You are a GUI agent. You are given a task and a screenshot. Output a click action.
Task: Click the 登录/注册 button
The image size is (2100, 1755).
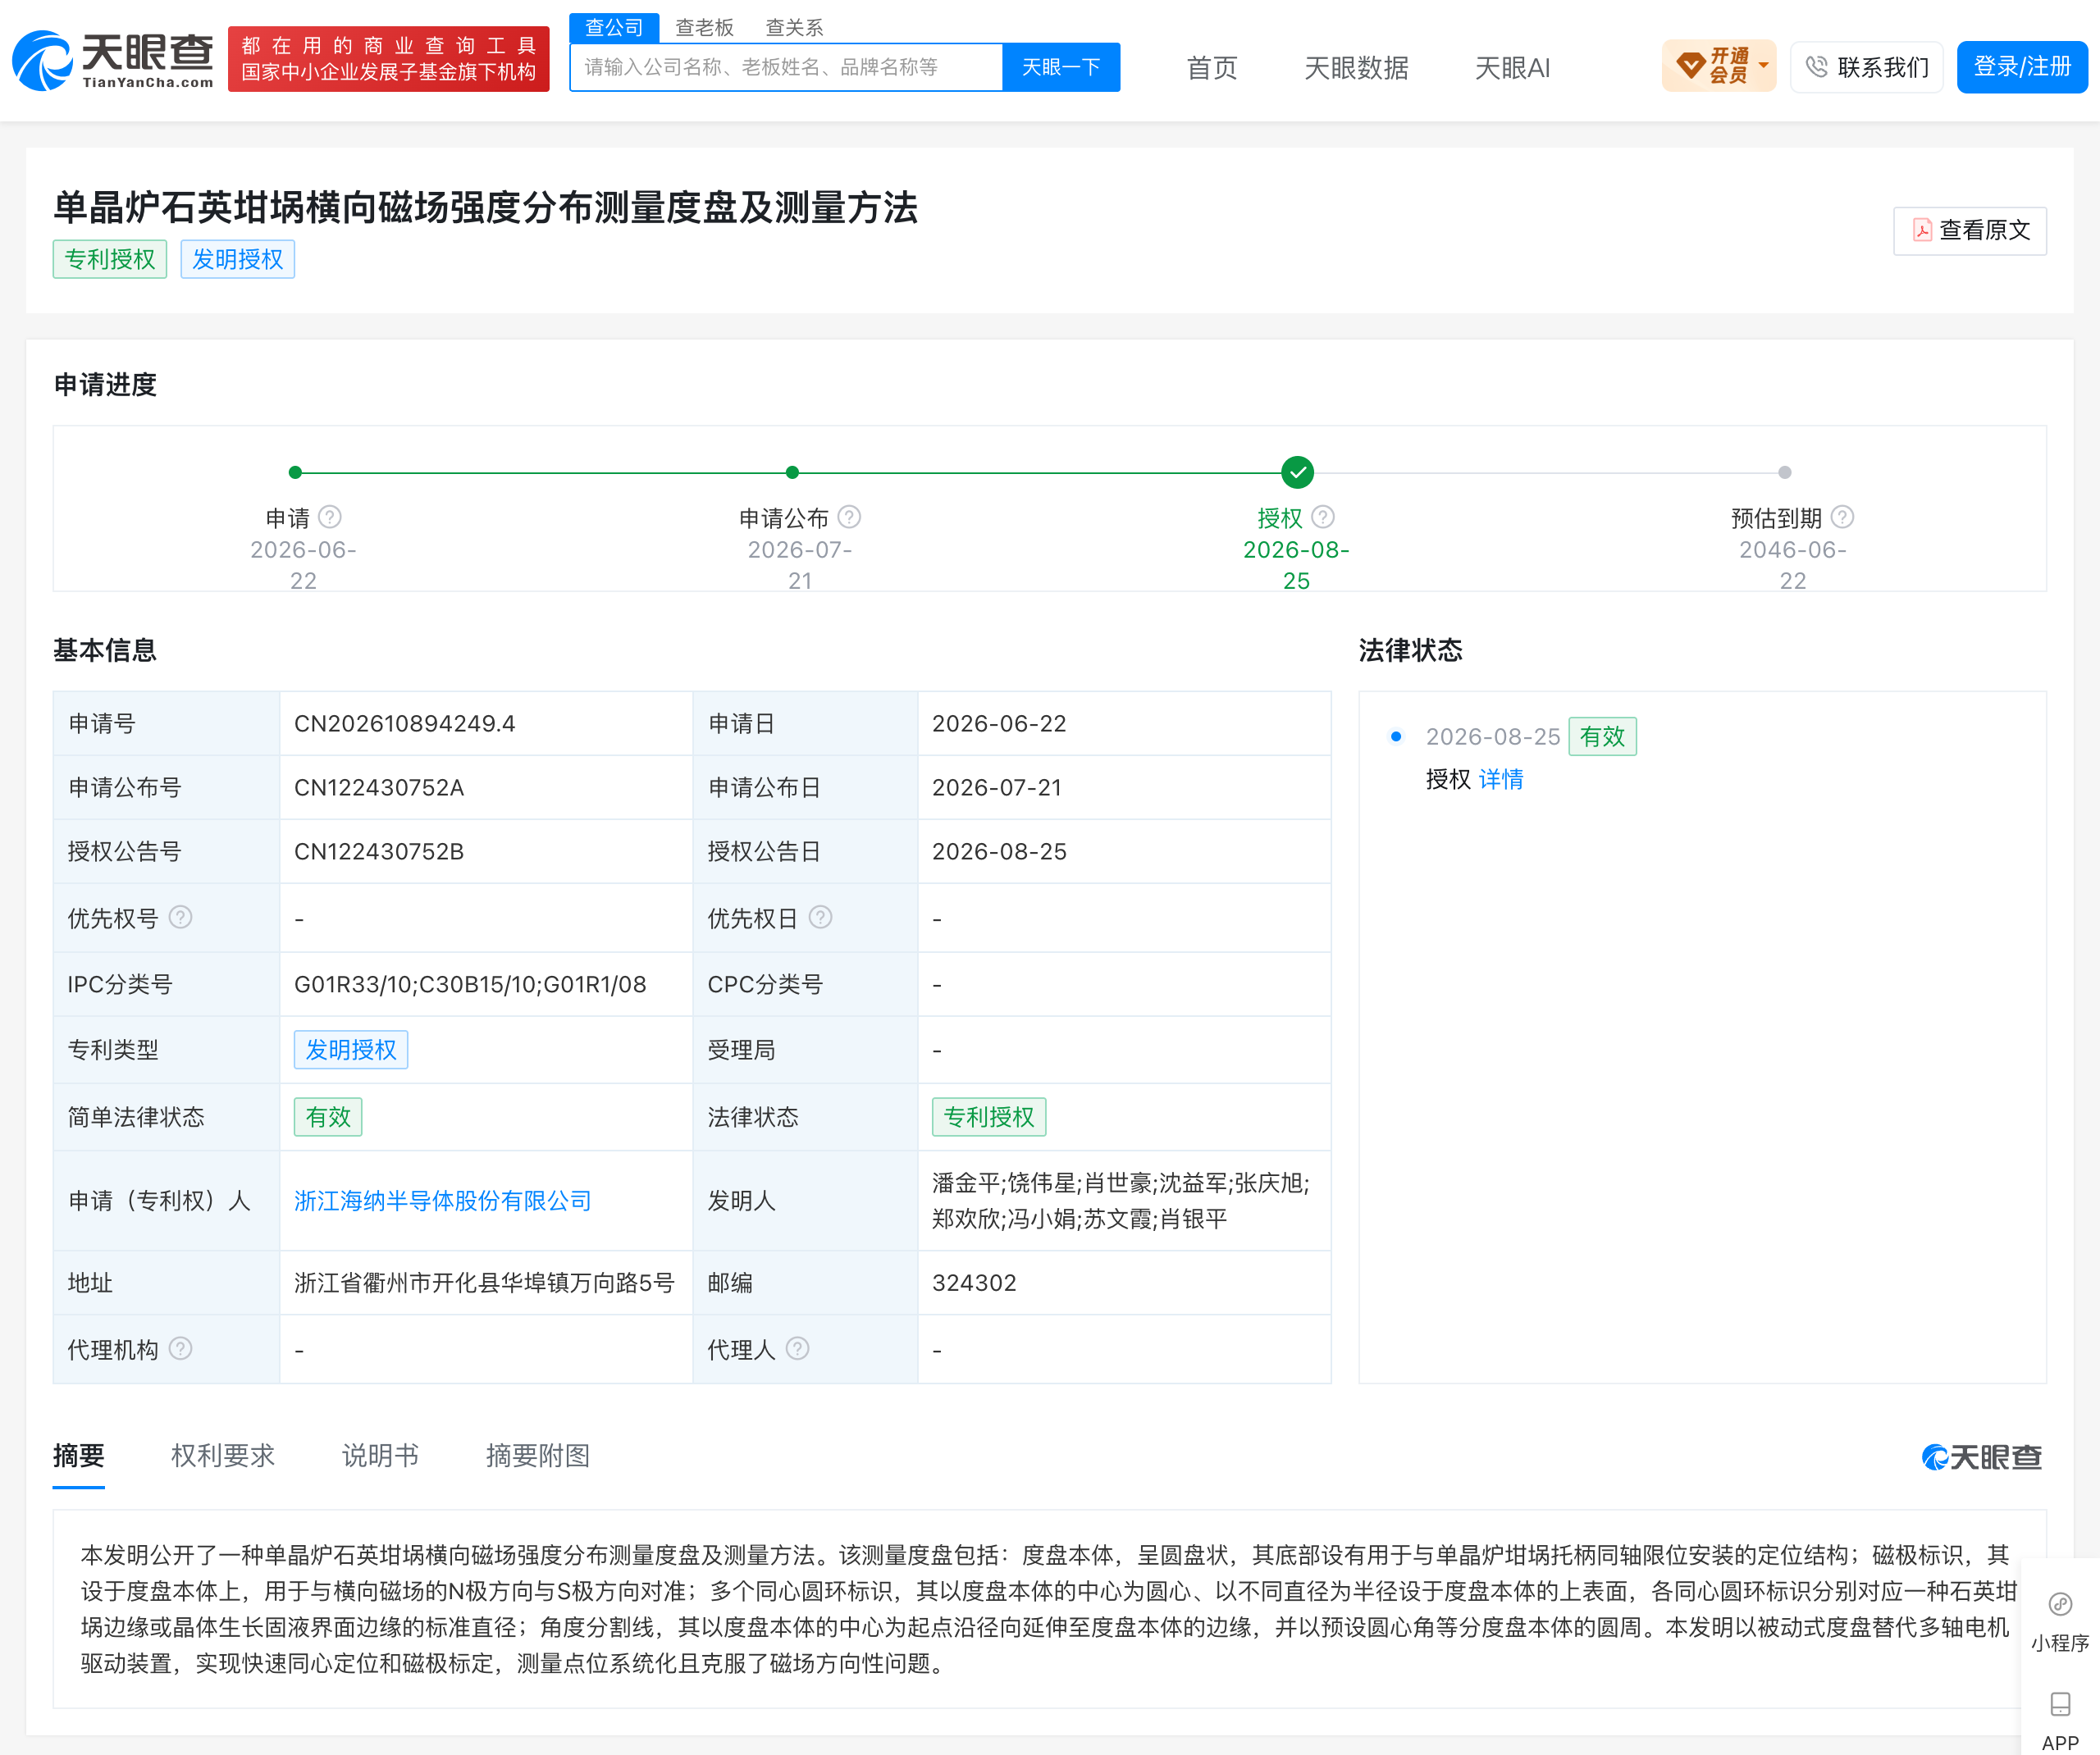point(2021,66)
